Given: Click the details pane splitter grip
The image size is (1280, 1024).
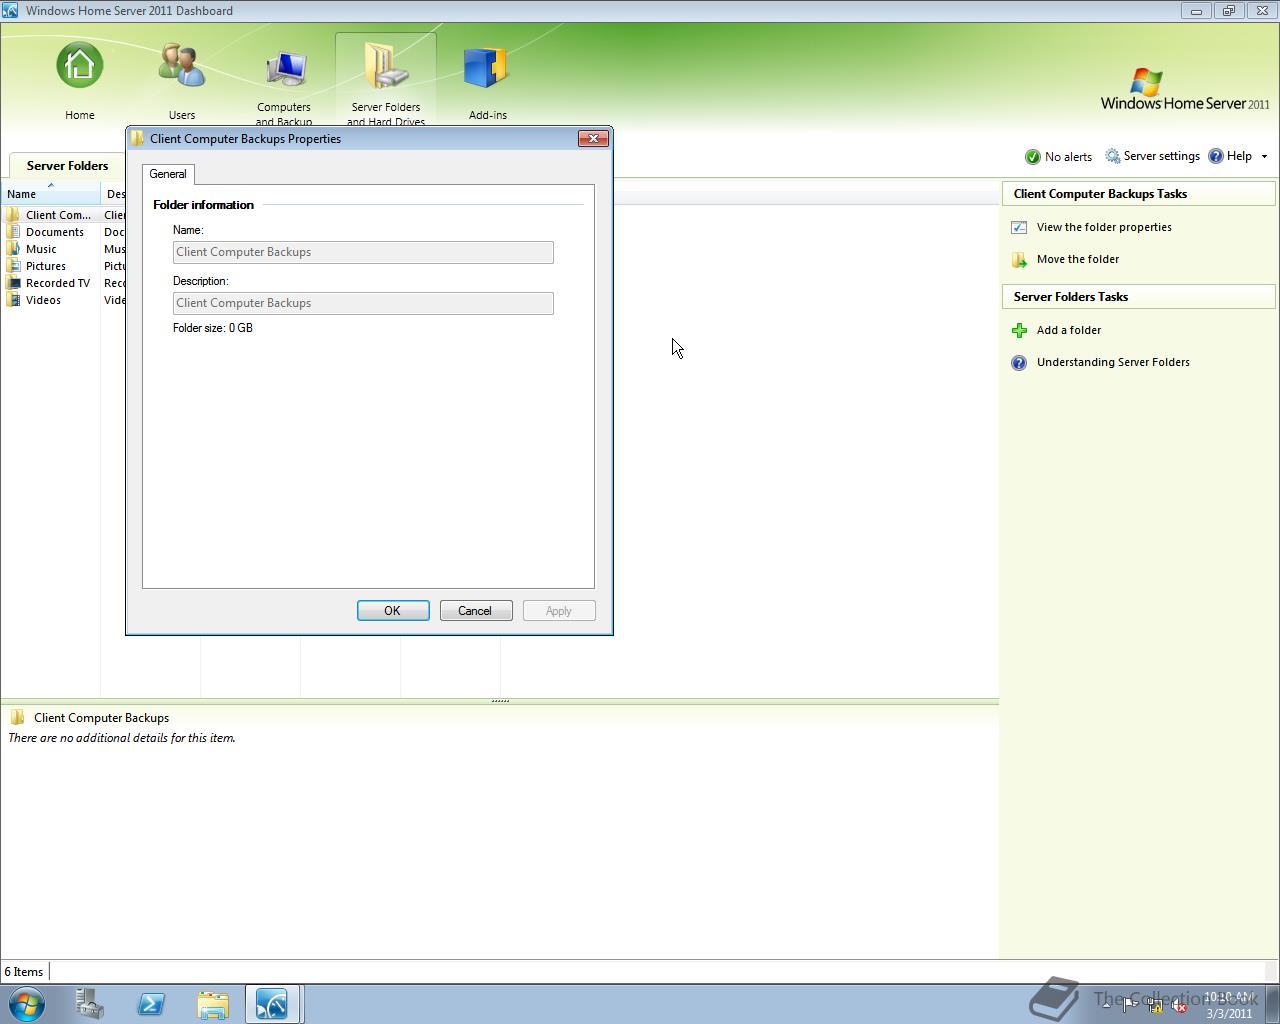Looking at the screenshot, I should tap(500, 701).
